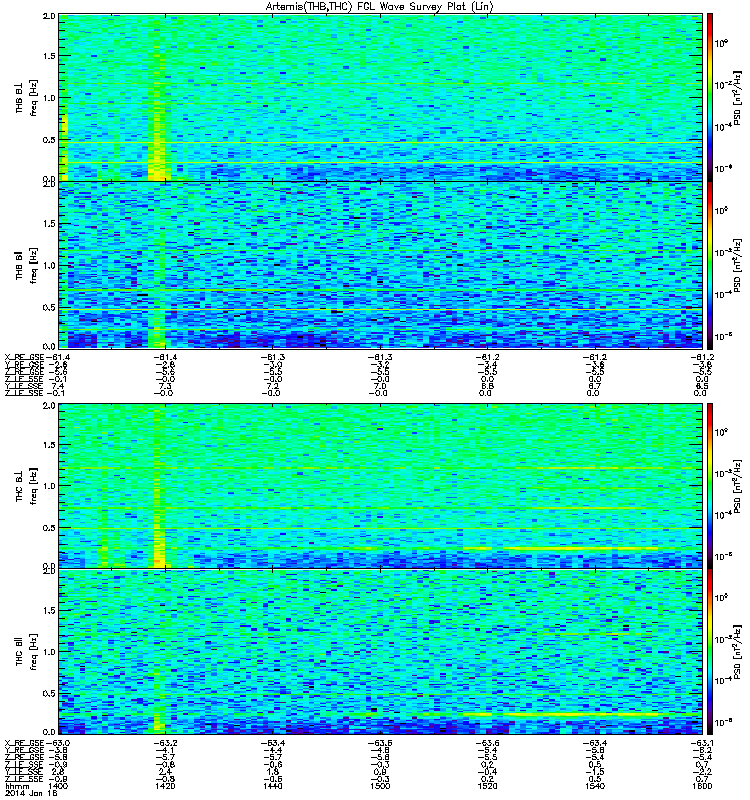Viewport: 750px width, 800px height.
Task: Click the 1.5 frequency tick of the THC B|| panel
Action: (x=49, y=610)
